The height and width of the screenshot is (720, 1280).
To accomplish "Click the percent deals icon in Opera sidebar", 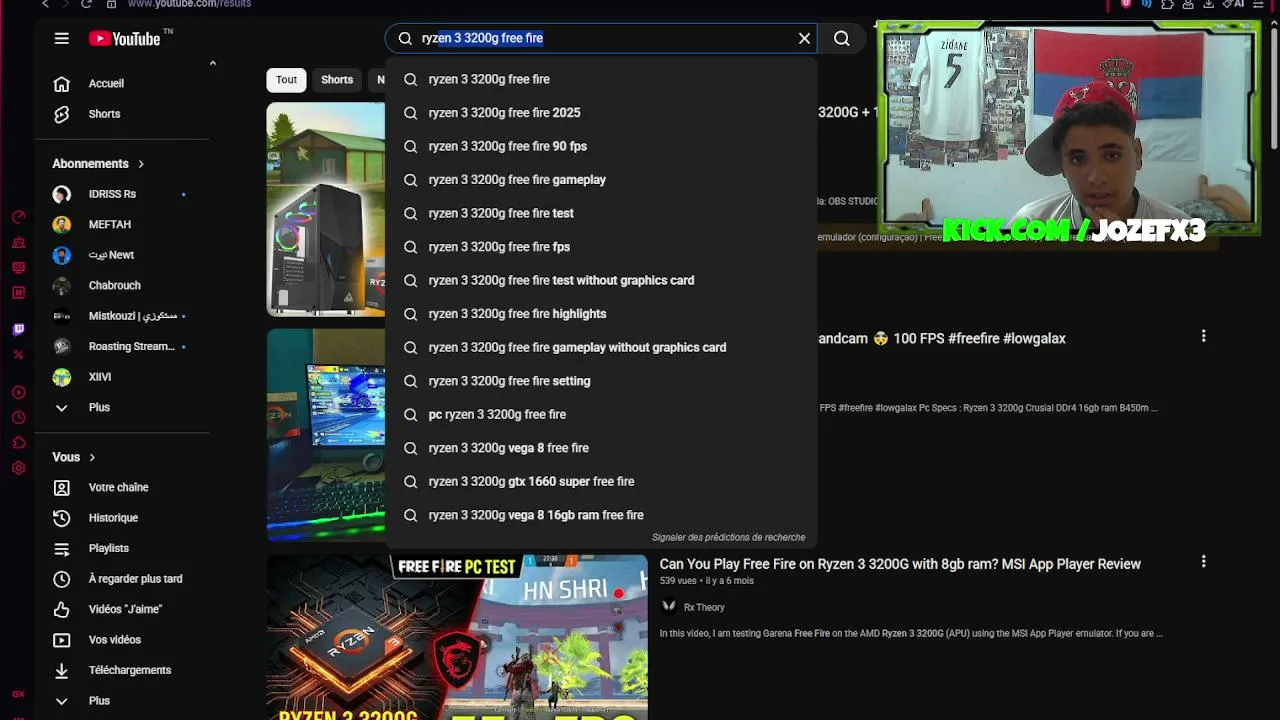I will tap(18, 355).
